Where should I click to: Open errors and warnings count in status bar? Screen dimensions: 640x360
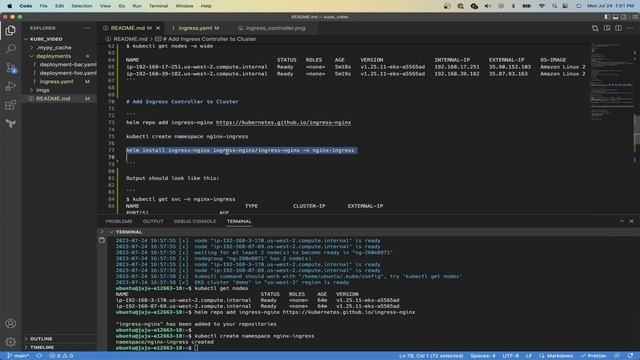pos(61,356)
